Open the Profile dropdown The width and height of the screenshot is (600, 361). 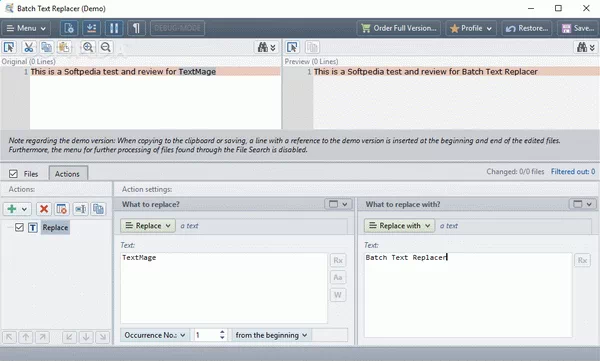[471, 28]
